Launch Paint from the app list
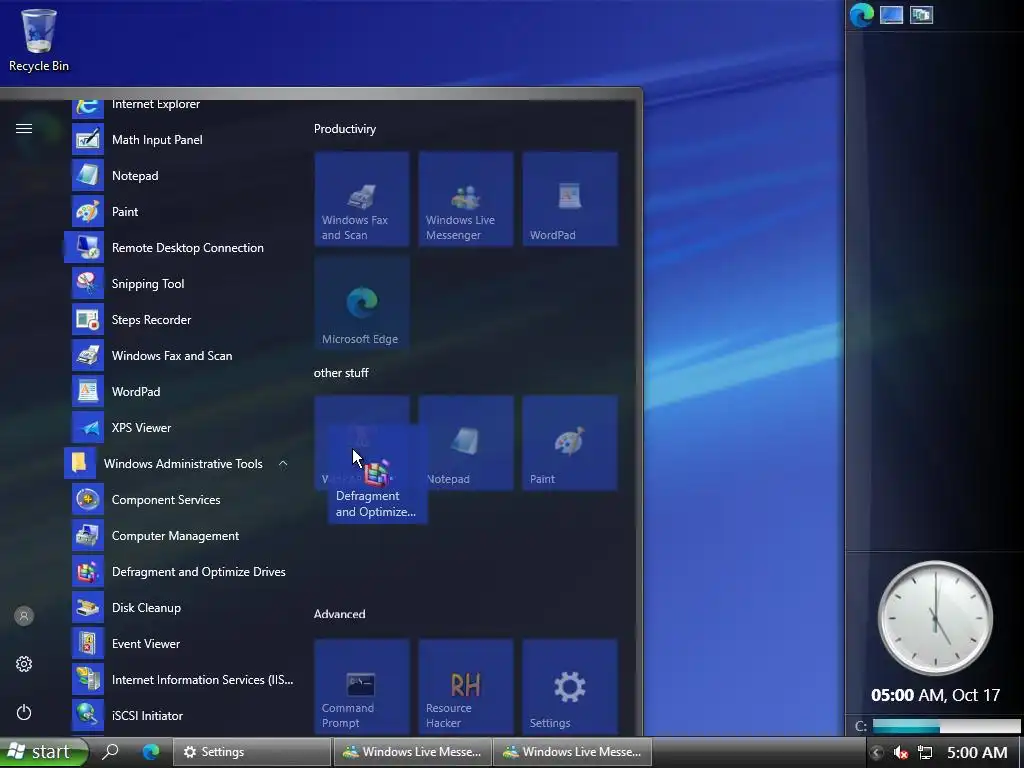The image size is (1024, 768). [182, 212]
